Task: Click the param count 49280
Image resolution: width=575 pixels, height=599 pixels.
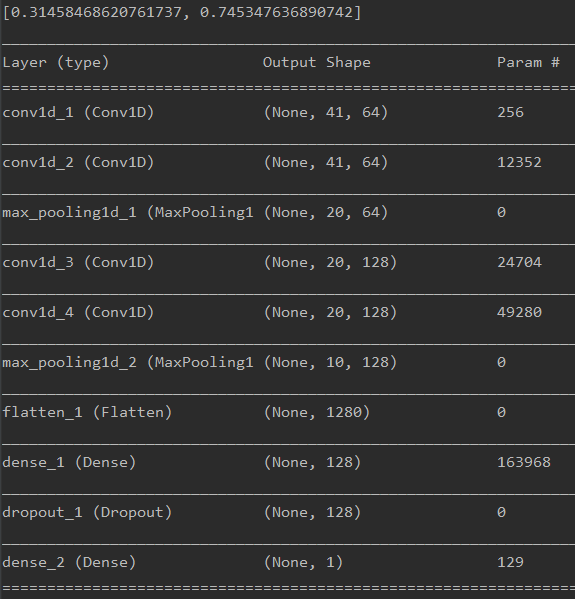Action: coord(519,312)
